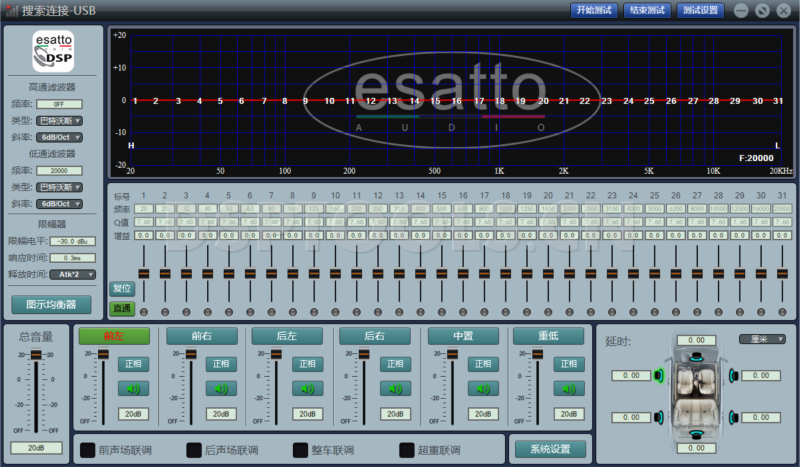800x467 pixels.
Task: Open the 厘米 delay unit dropdown
Action: tap(762, 339)
